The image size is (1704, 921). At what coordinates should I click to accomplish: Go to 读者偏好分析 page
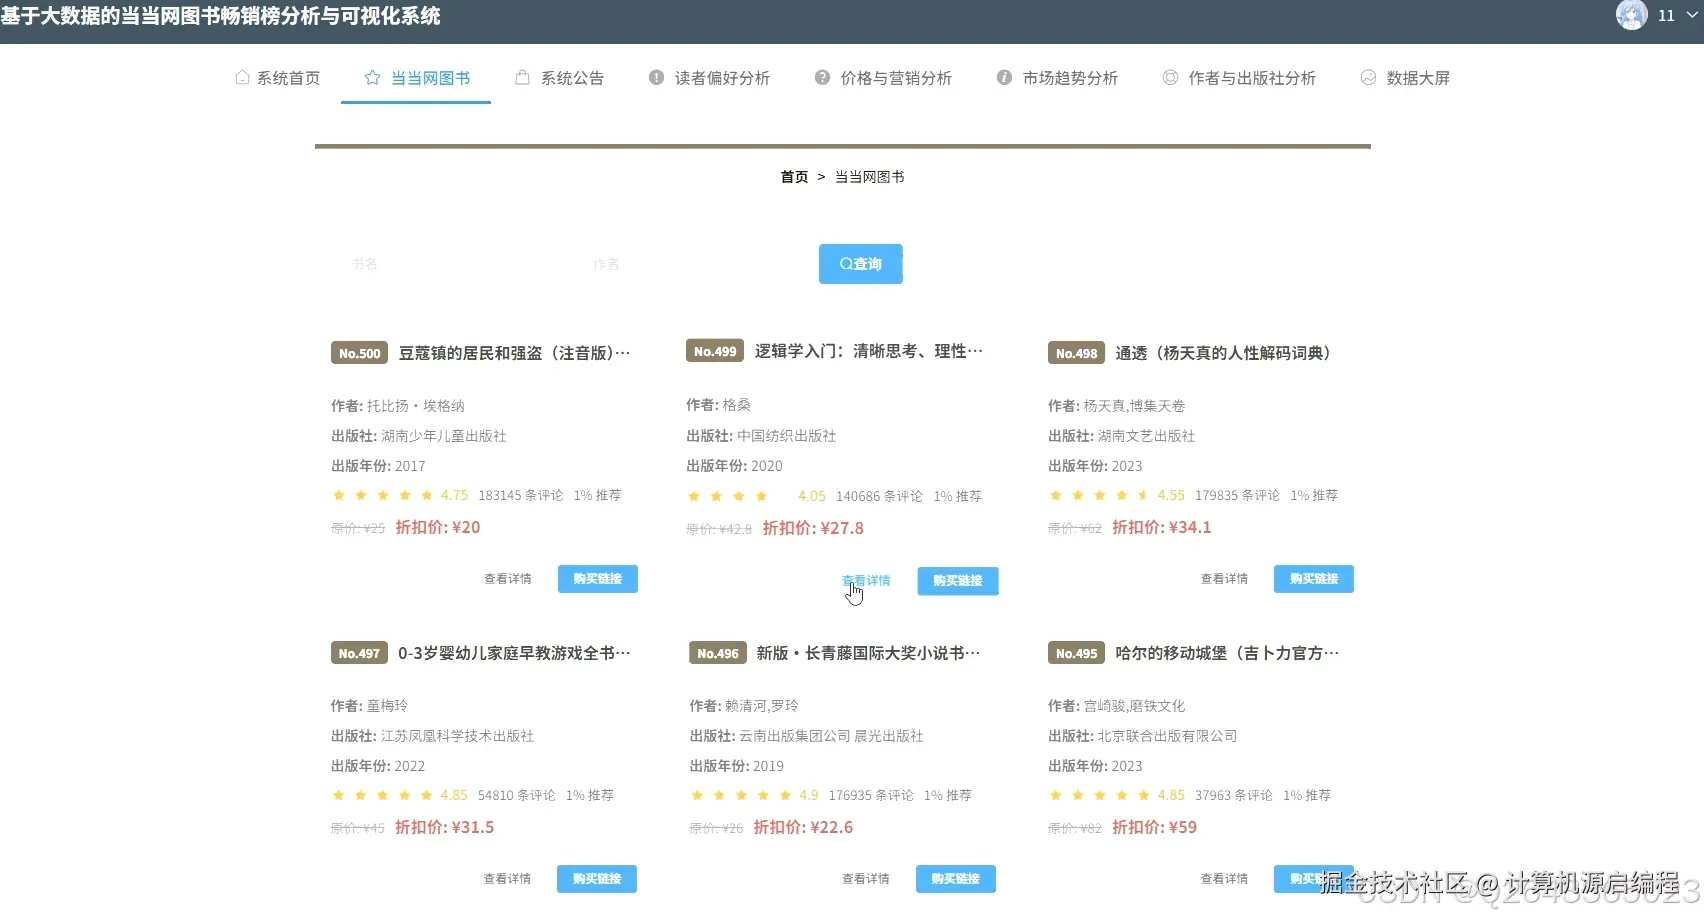[709, 78]
